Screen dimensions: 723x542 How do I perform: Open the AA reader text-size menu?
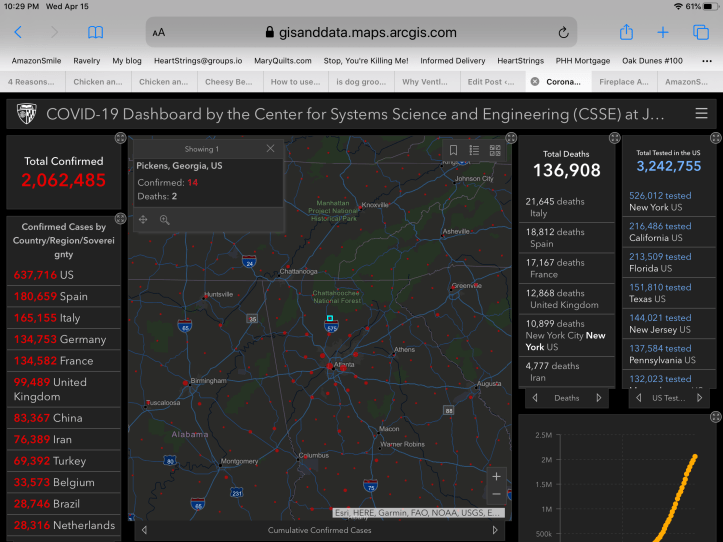[x=159, y=32]
